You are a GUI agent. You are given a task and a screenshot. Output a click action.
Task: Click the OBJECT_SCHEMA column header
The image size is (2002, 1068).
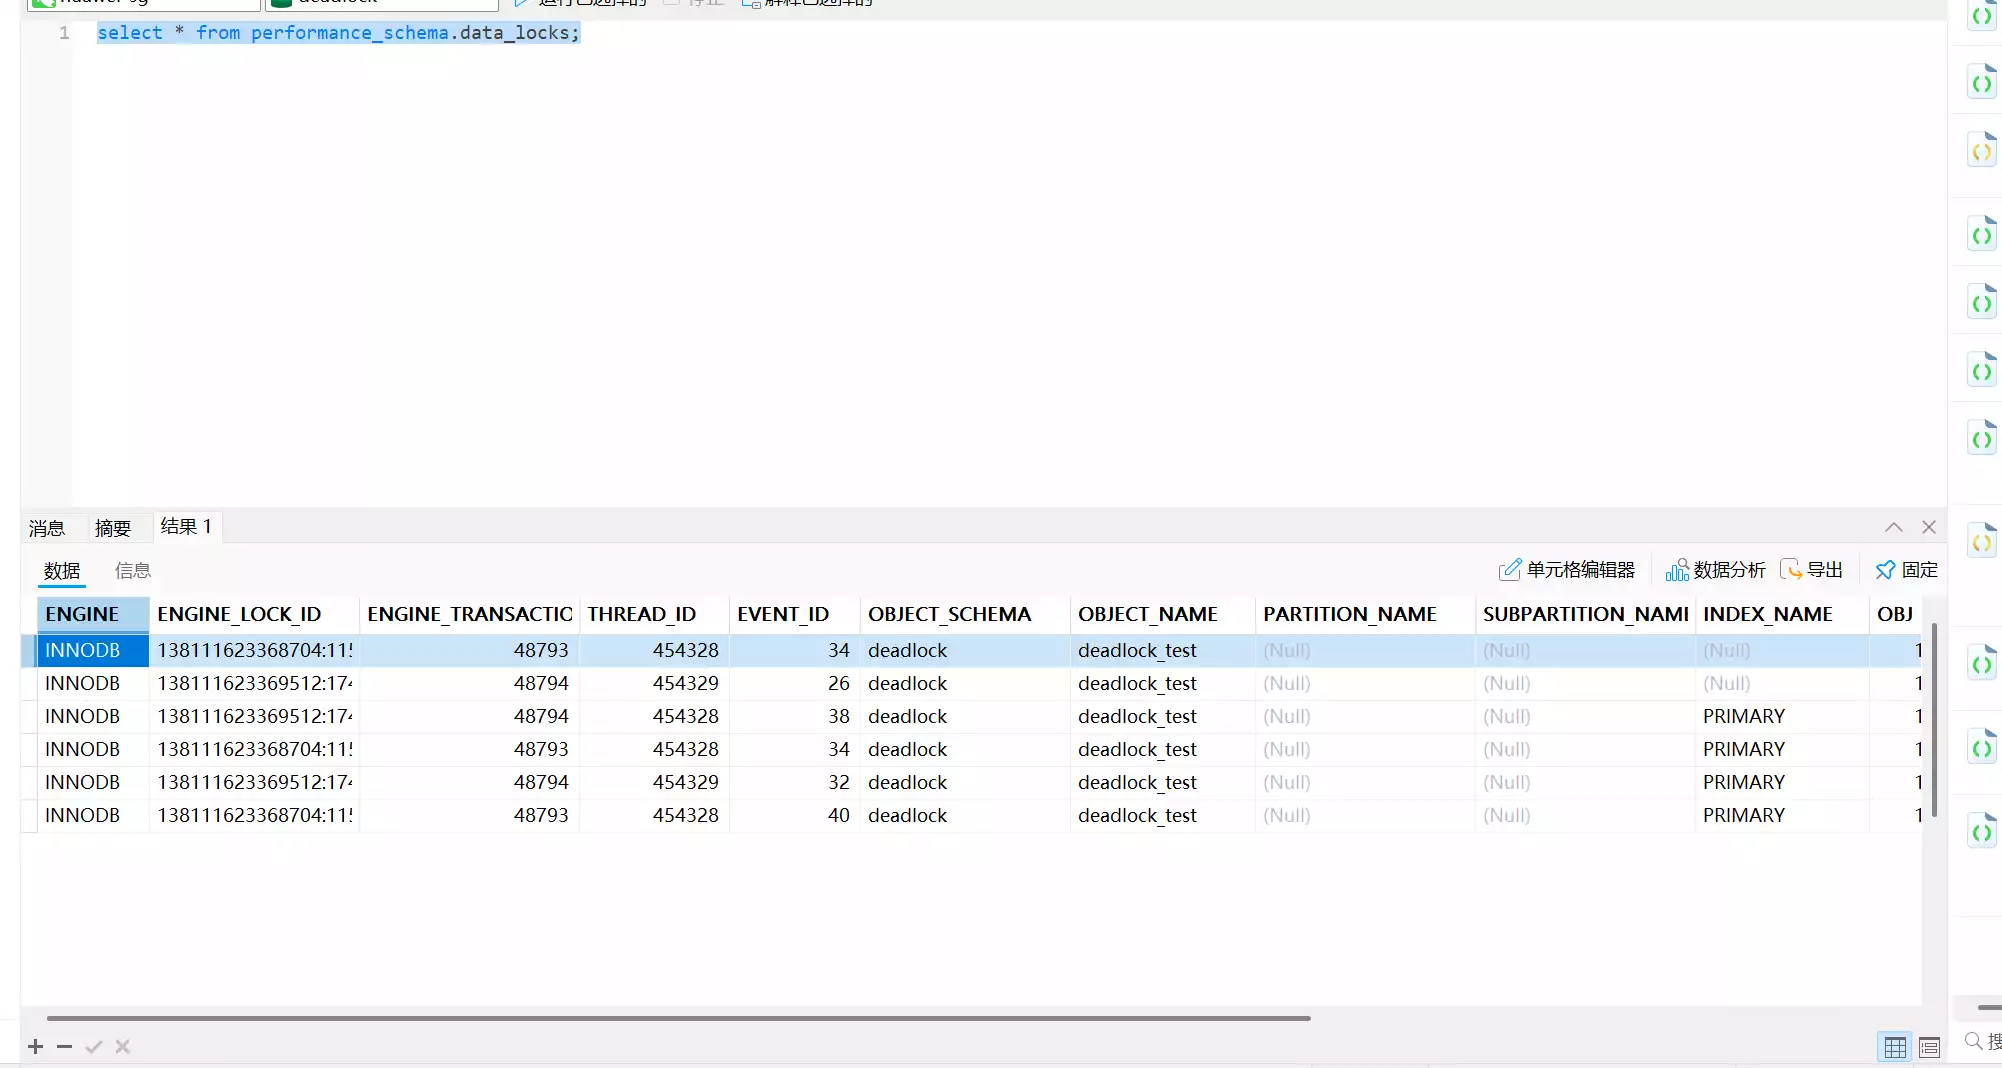[x=949, y=614]
